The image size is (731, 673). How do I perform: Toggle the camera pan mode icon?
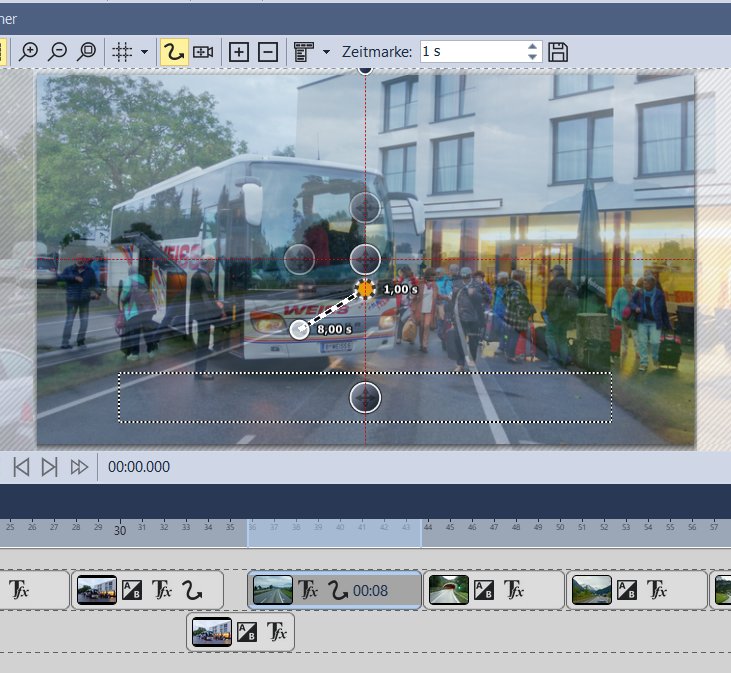[x=203, y=51]
